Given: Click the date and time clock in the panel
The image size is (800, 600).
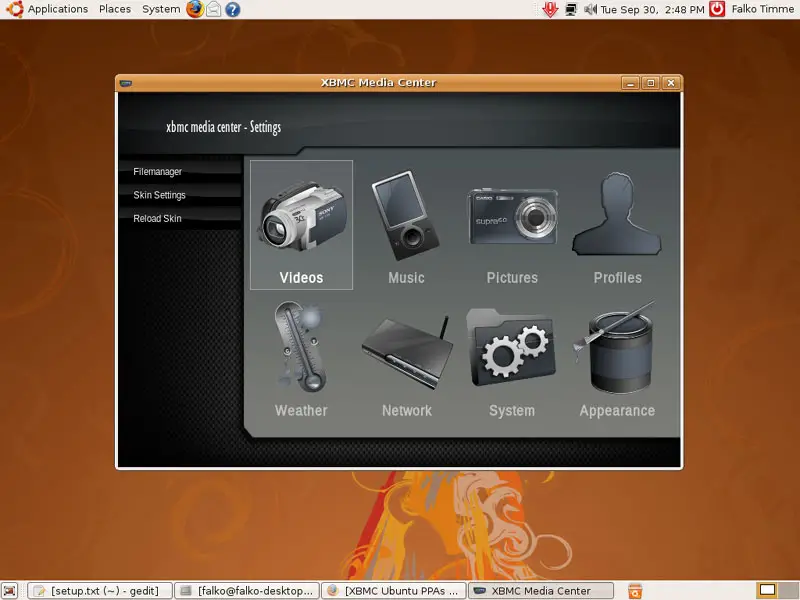Looking at the screenshot, I should point(652,9).
